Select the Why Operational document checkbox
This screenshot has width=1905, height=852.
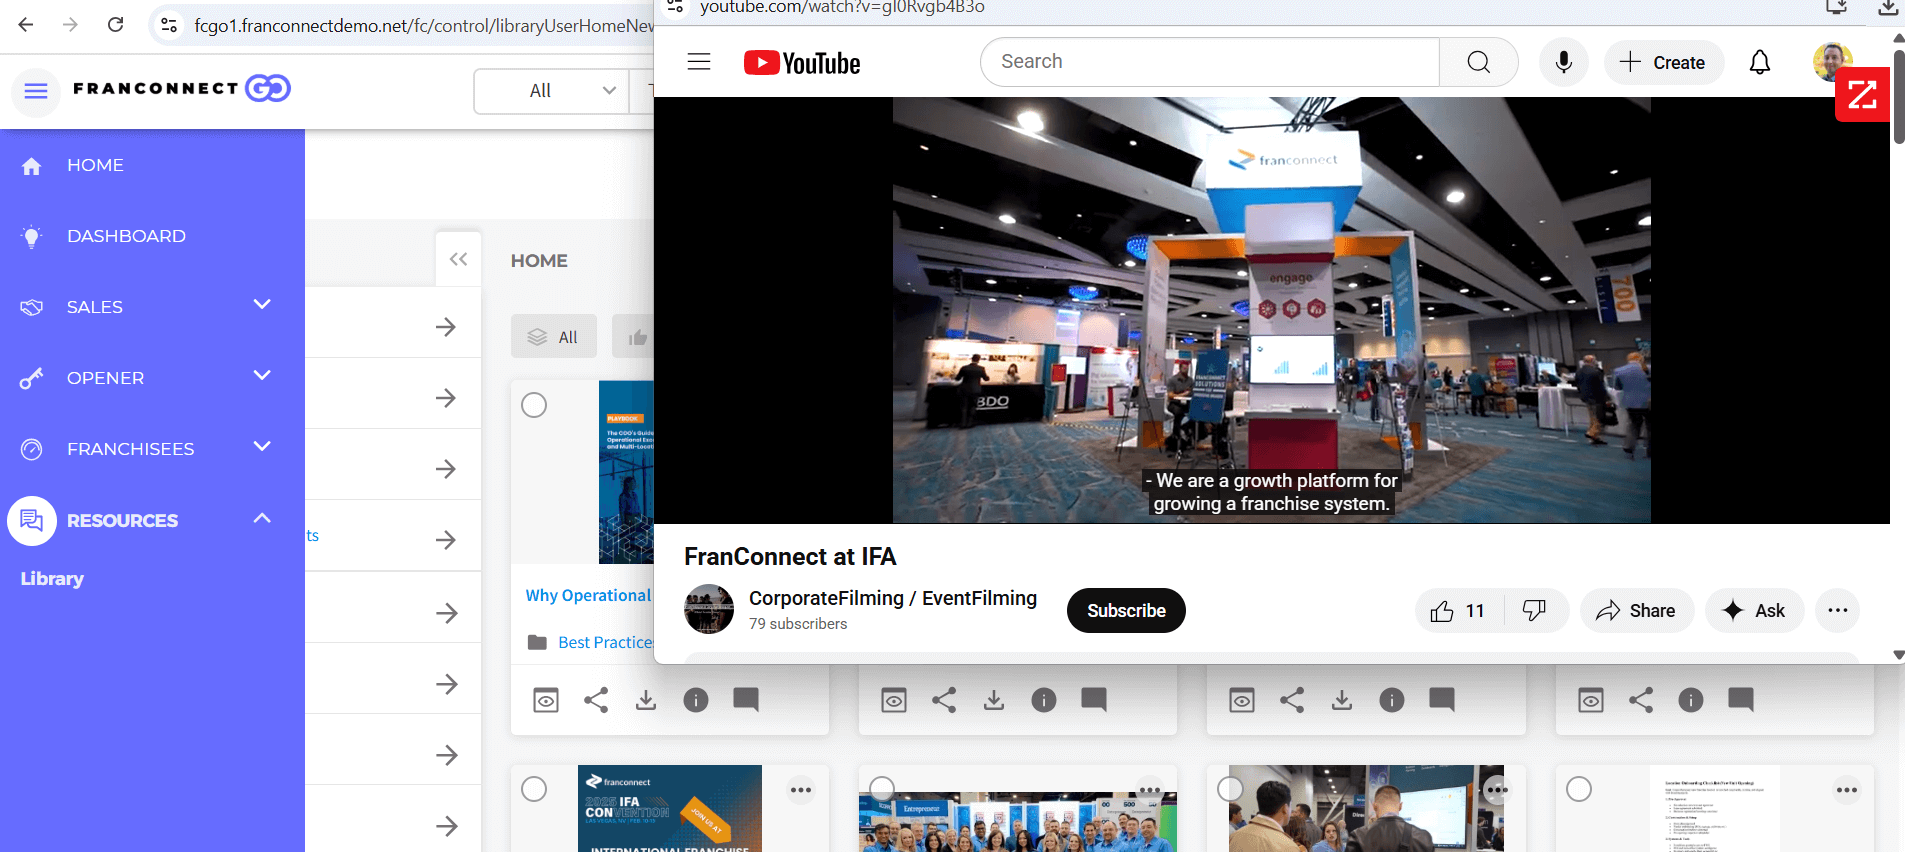[x=534, y=405]
